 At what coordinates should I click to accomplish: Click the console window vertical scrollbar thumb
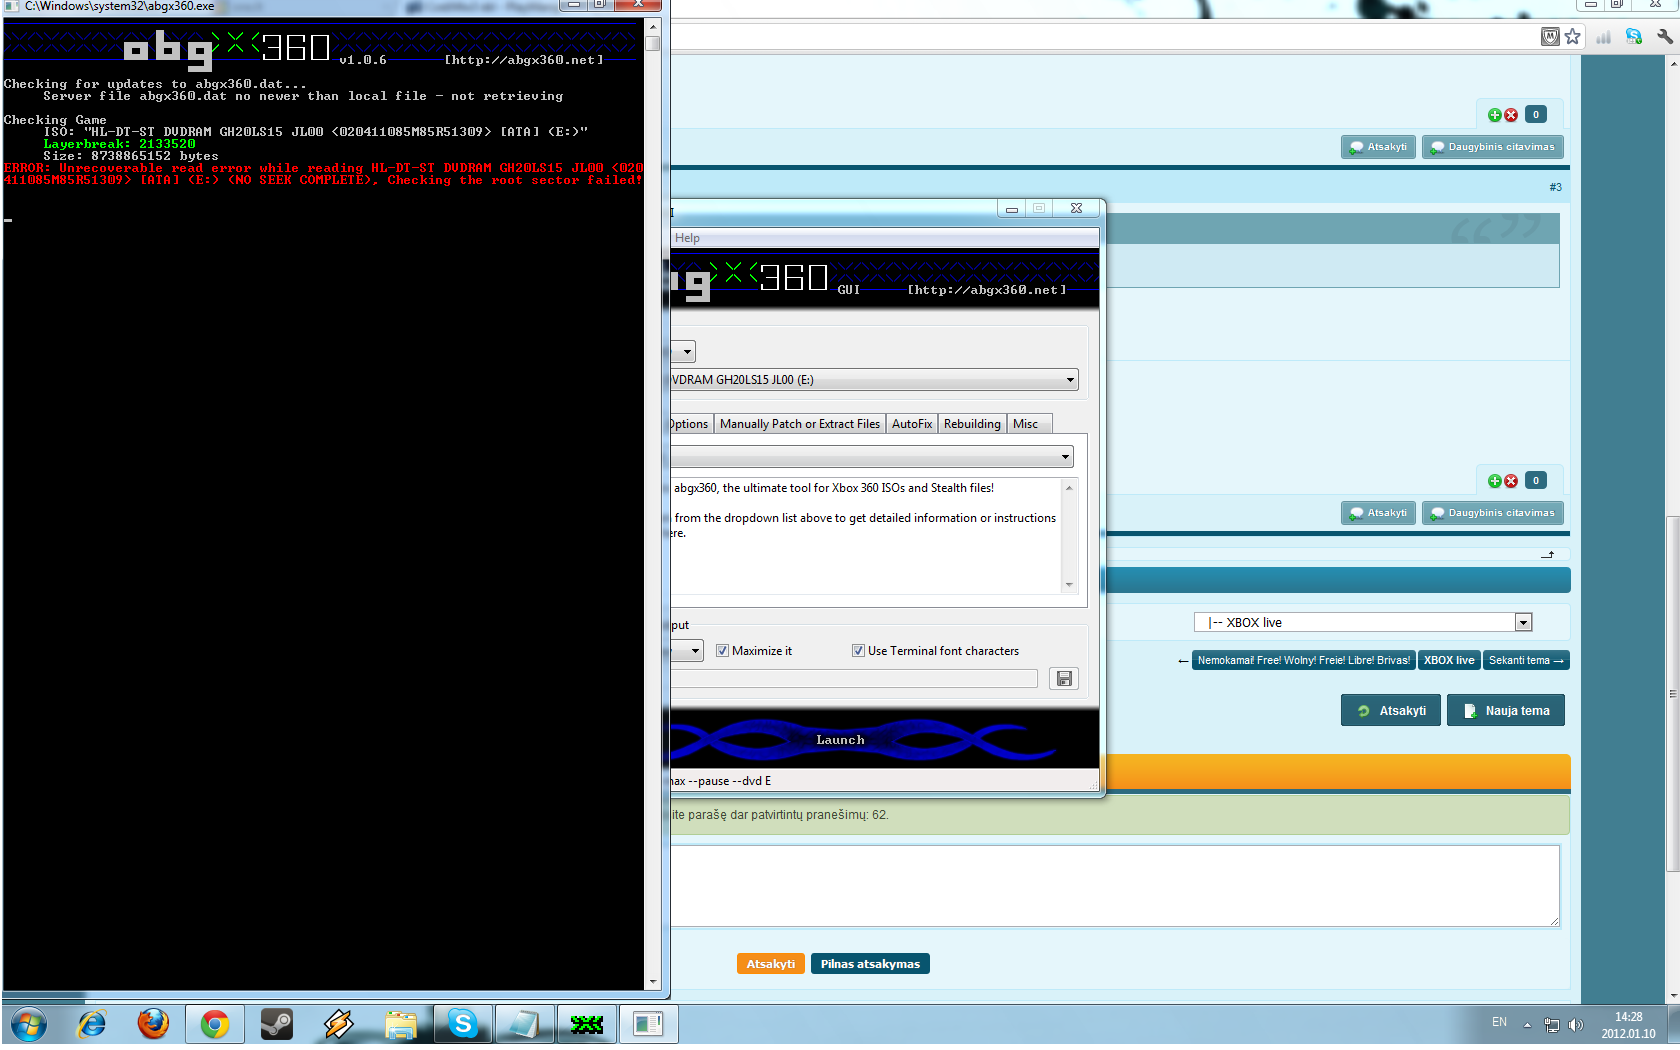coord(653,43)
